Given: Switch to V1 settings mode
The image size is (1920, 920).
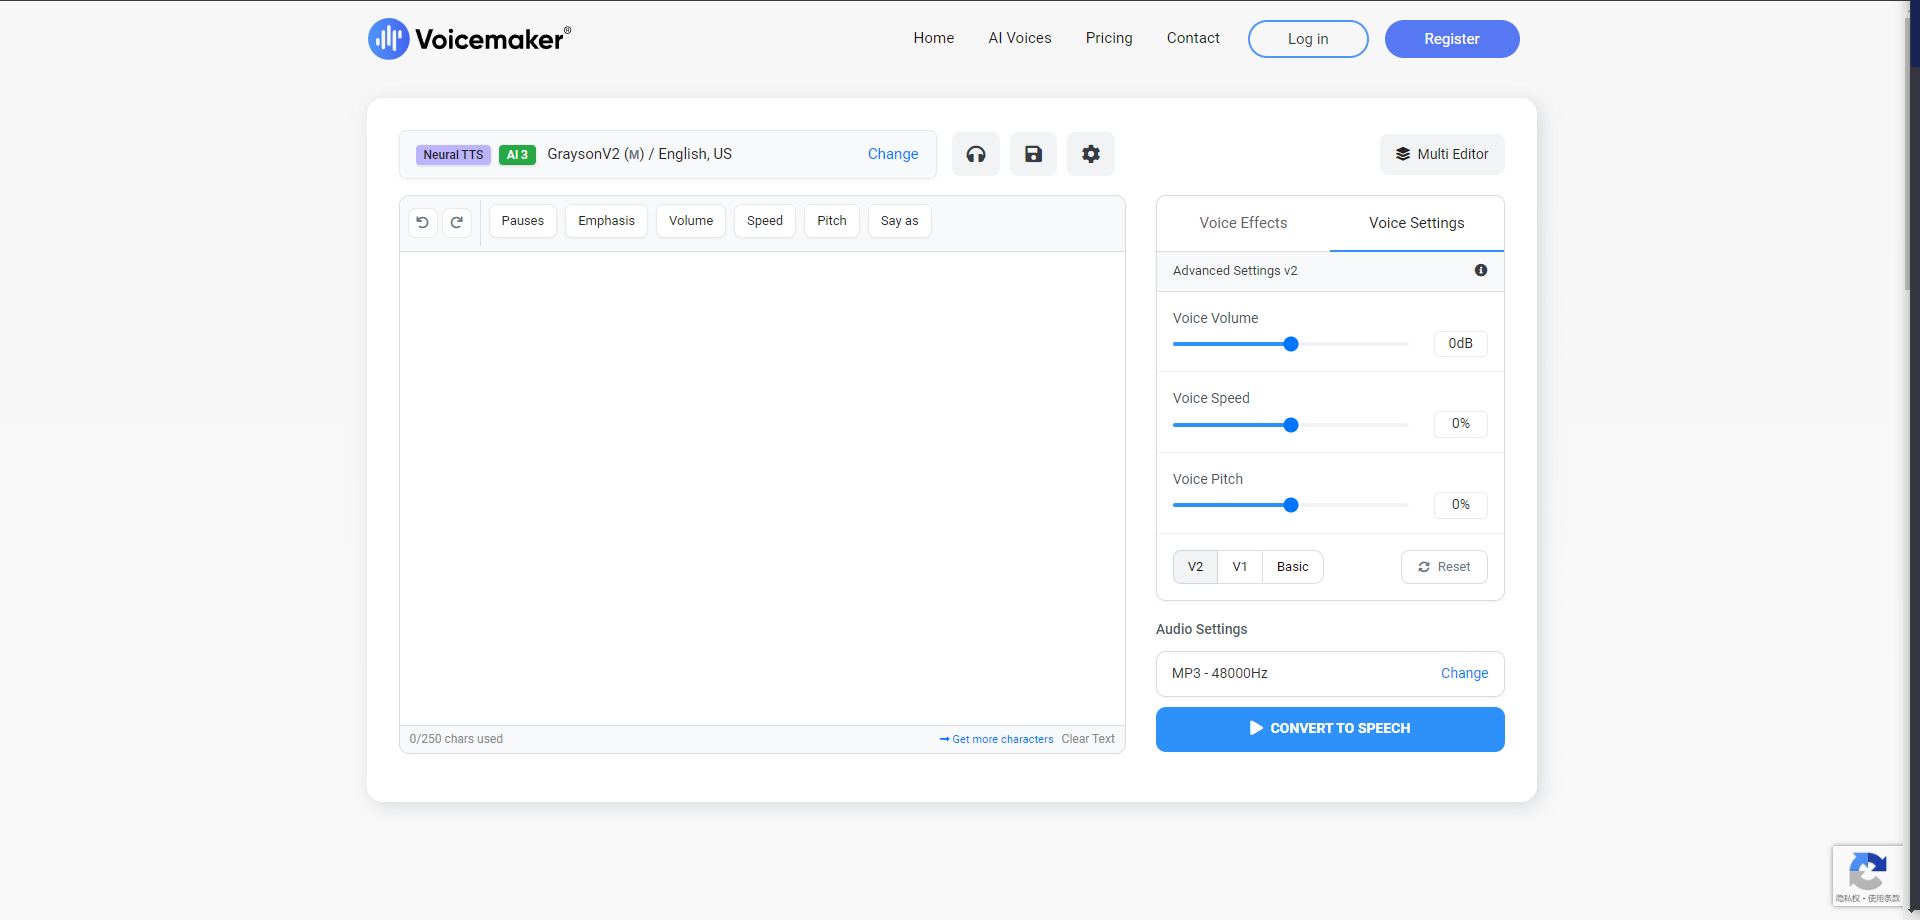Looking at the screenshot, I should pos(1240,567).
